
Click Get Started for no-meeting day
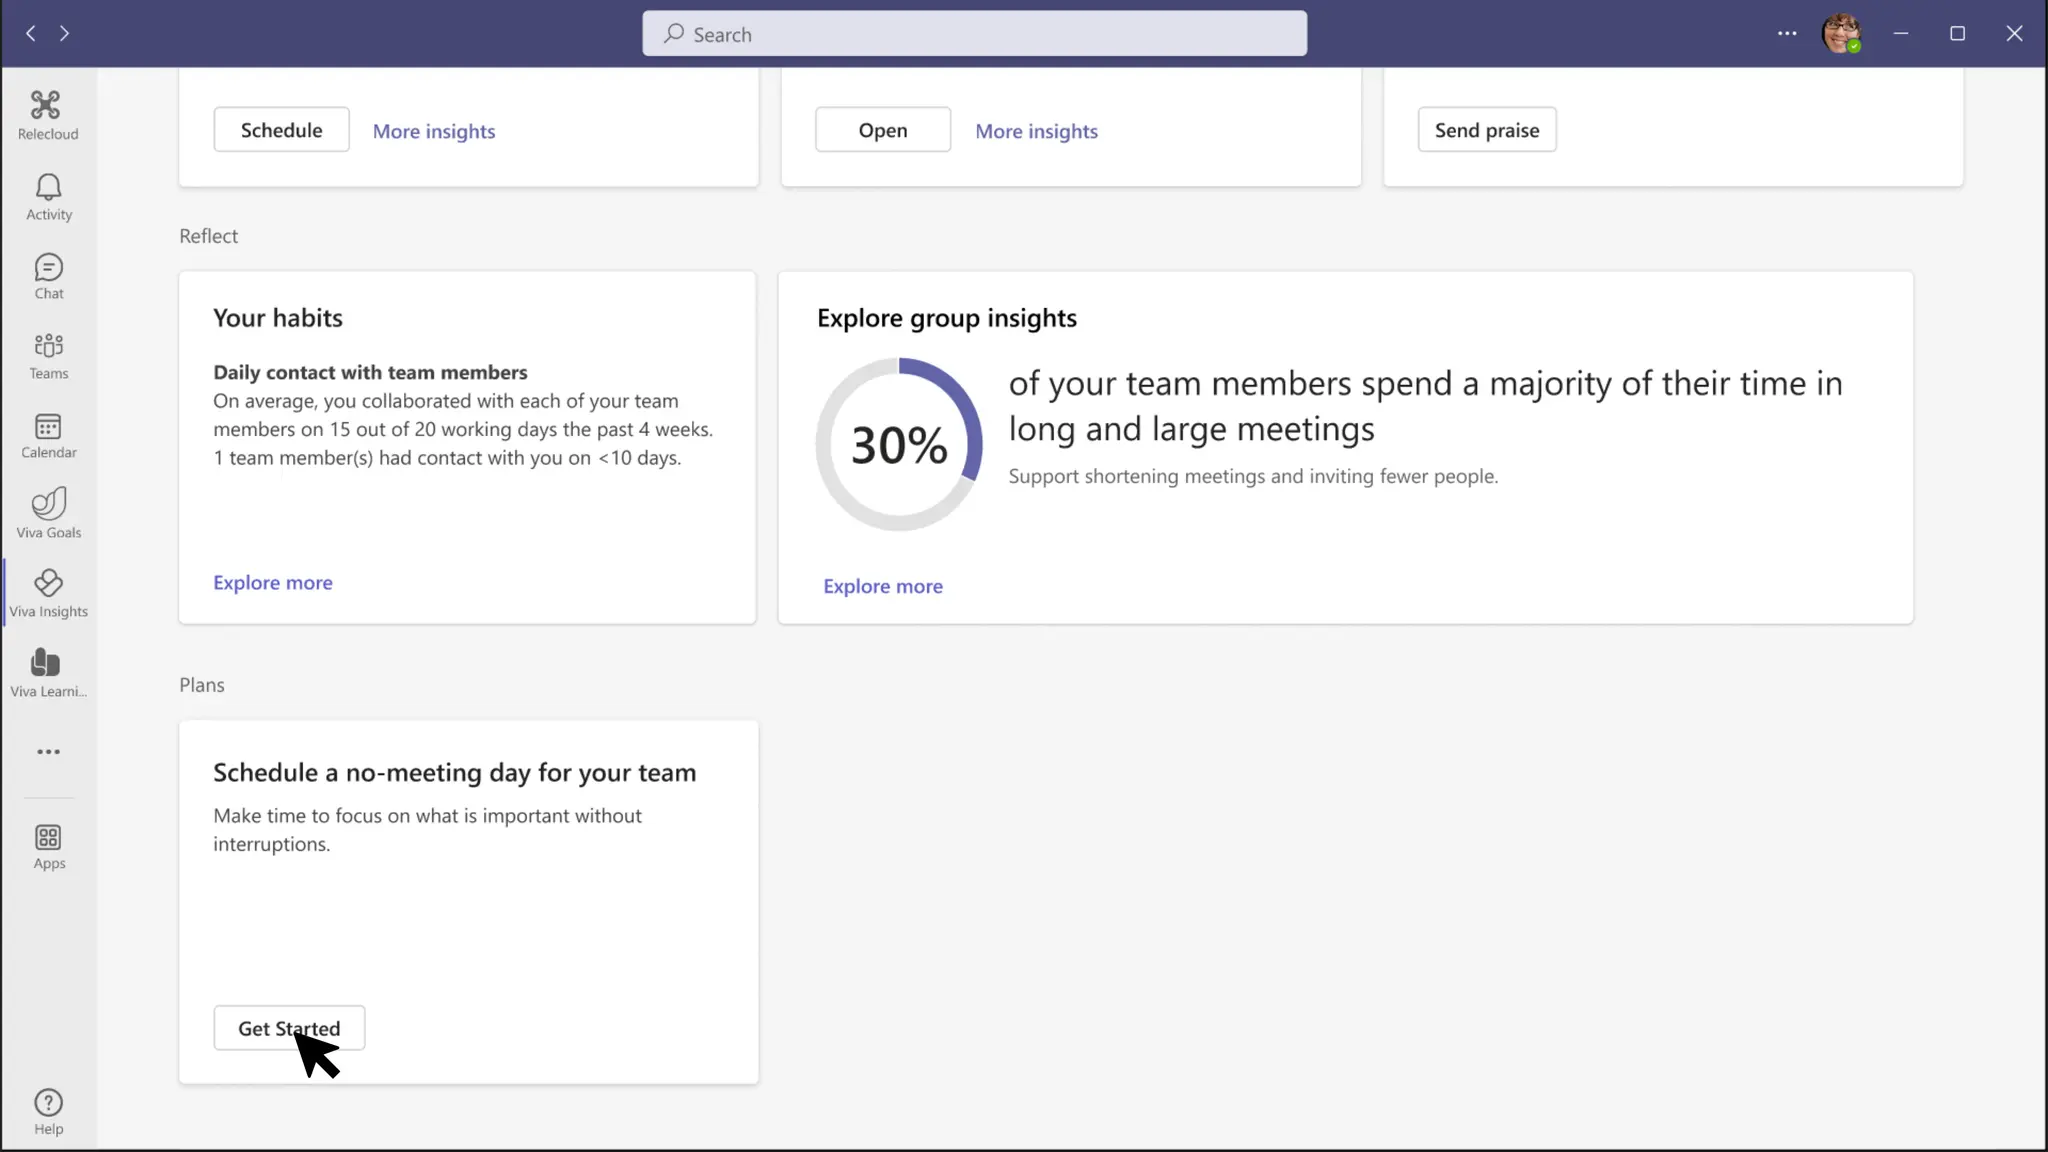[x=289, y=1028]
